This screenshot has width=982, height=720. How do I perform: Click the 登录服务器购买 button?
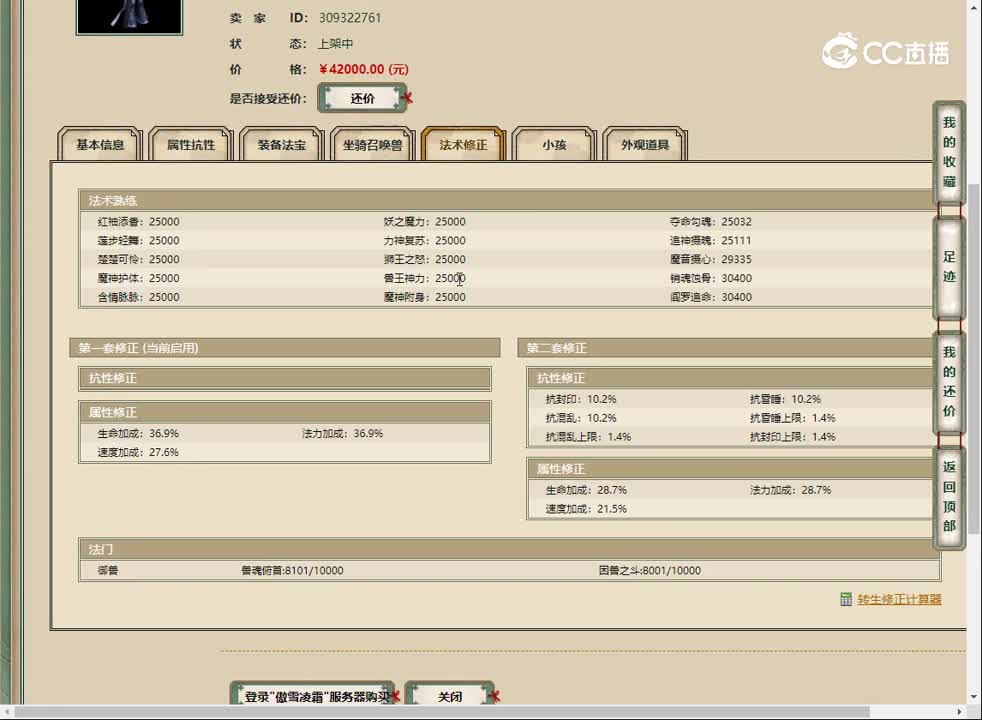(313, 696)
